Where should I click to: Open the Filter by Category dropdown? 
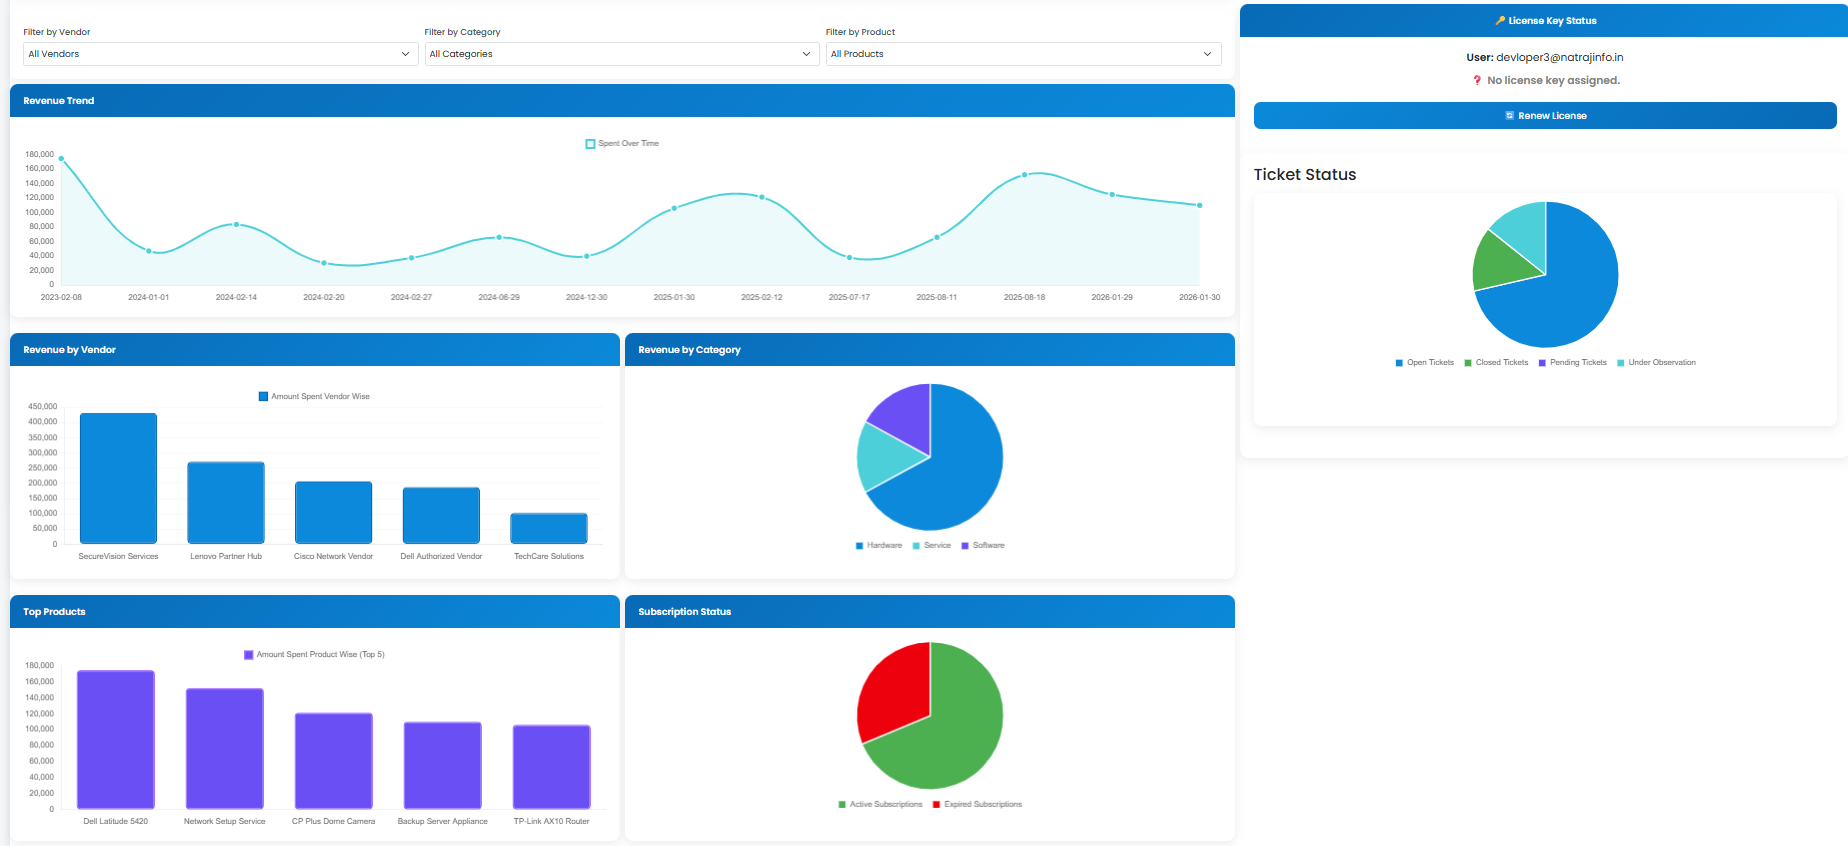[x=621, y=54]
